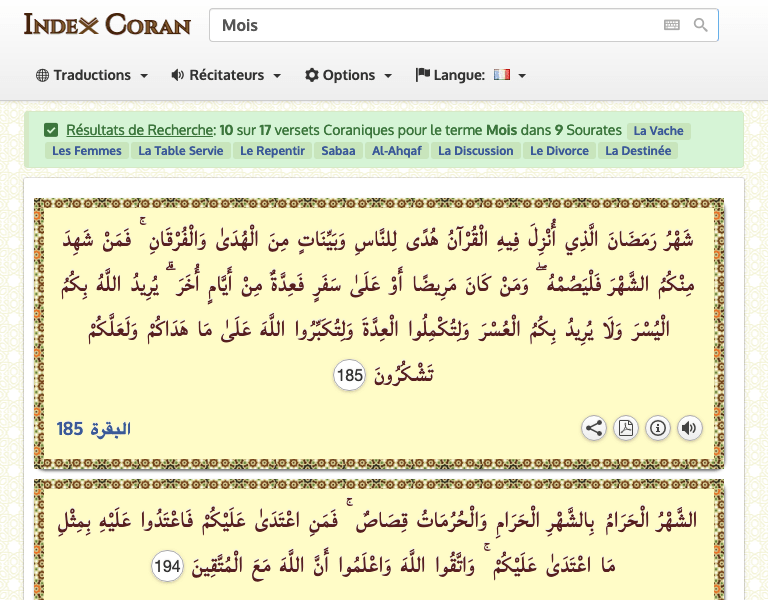Screen dimensions: 768x600
Task: Filter results by La Discussion
Action: [476, 151]
